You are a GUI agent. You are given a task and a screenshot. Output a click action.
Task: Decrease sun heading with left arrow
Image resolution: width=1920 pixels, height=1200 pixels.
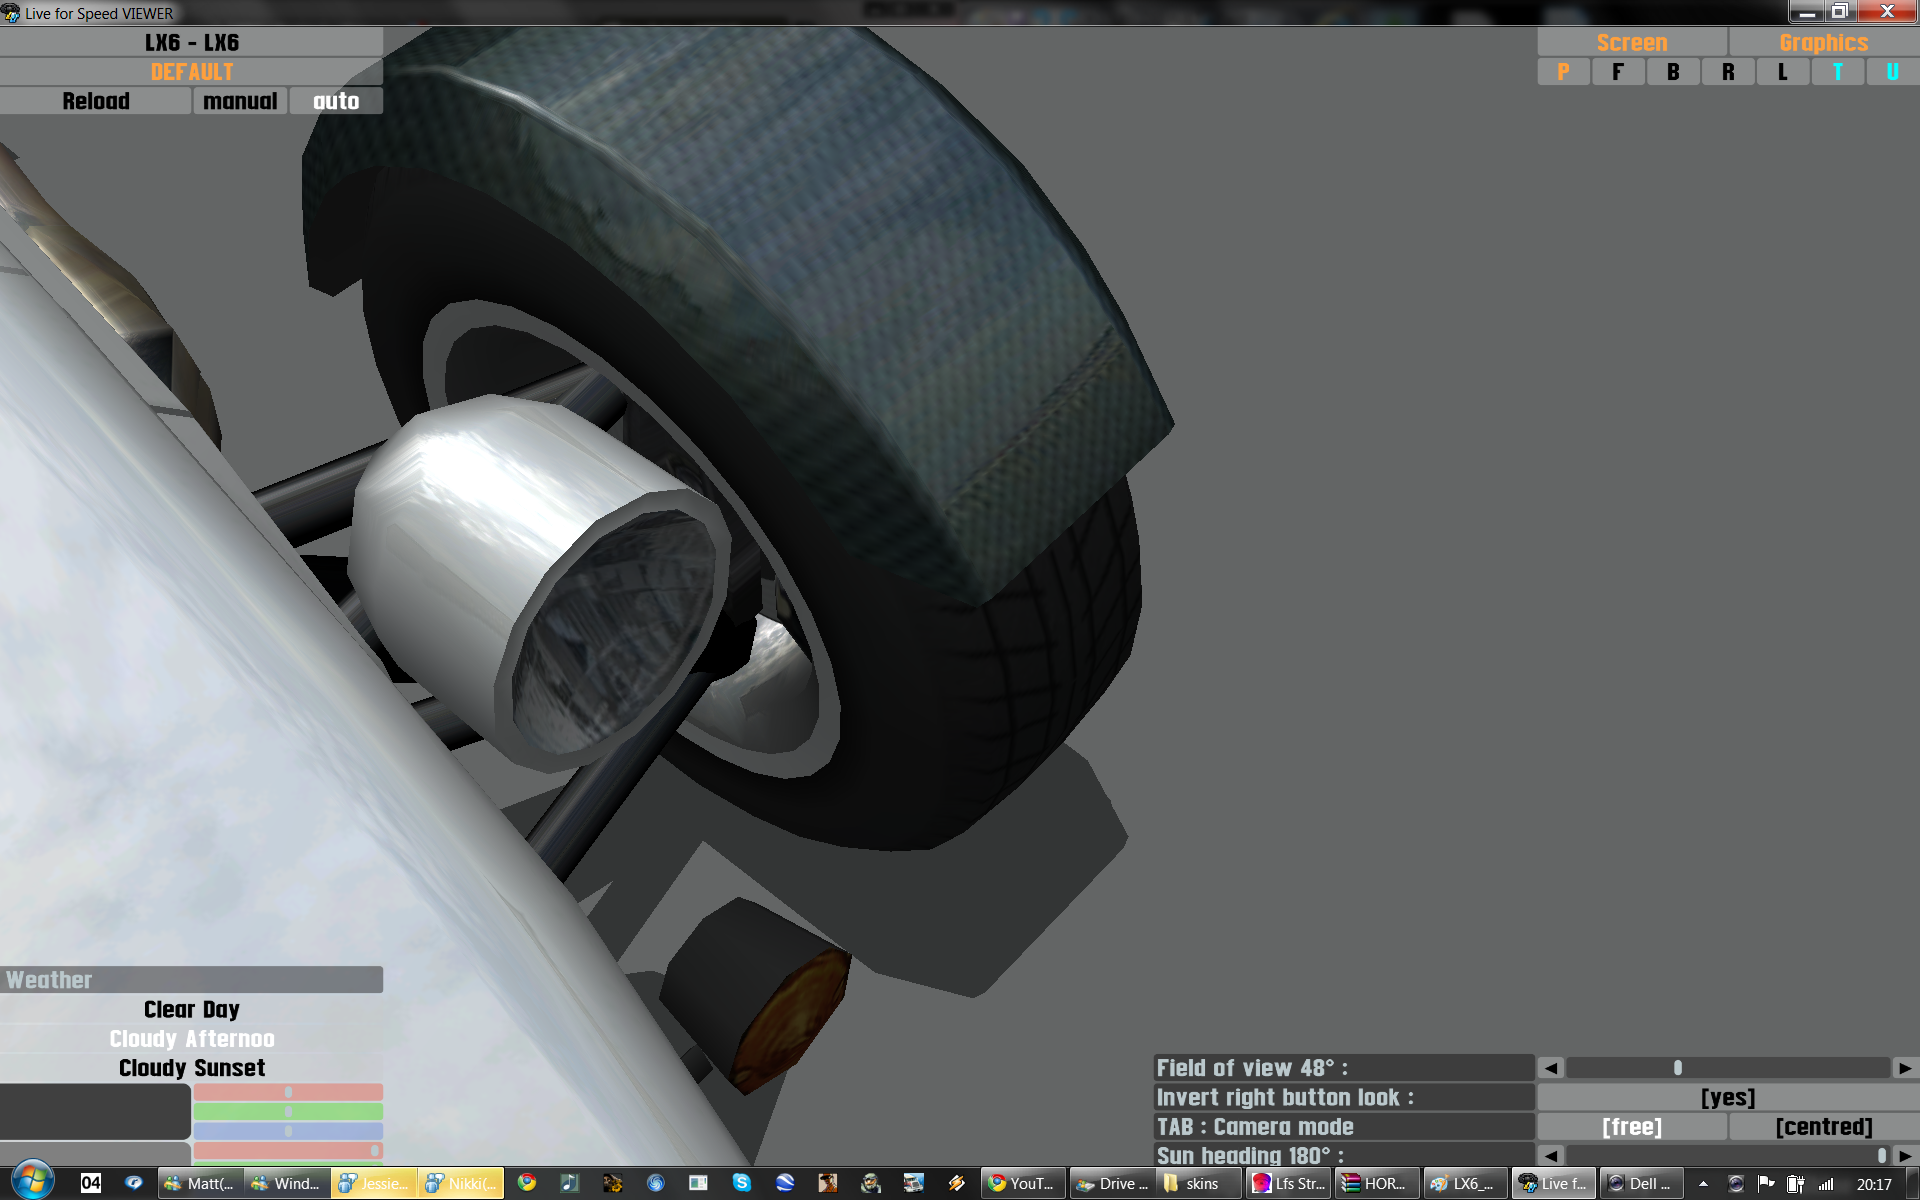click(x=1551, y=1156)
